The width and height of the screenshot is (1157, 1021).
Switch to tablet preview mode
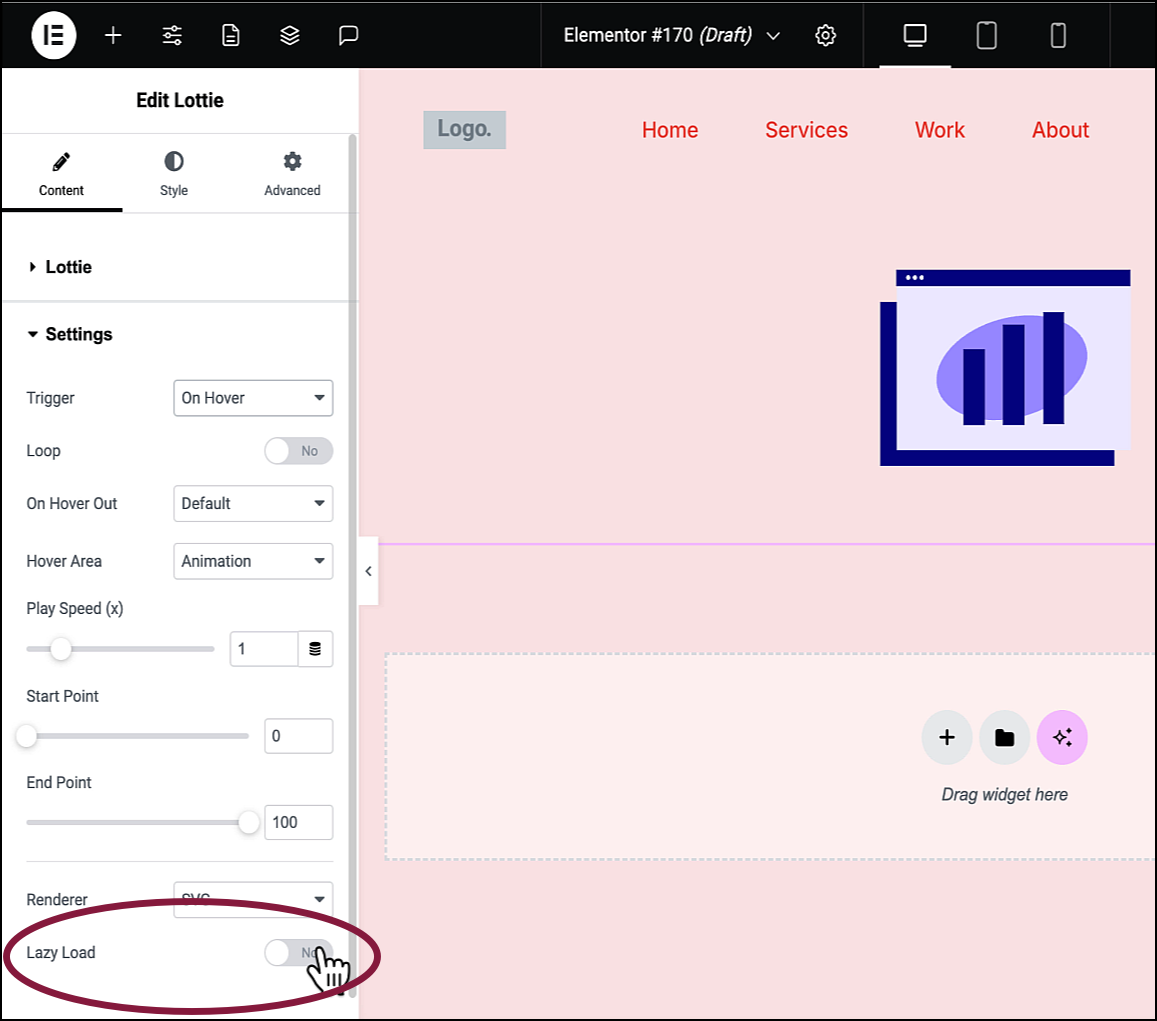(987, 35)
